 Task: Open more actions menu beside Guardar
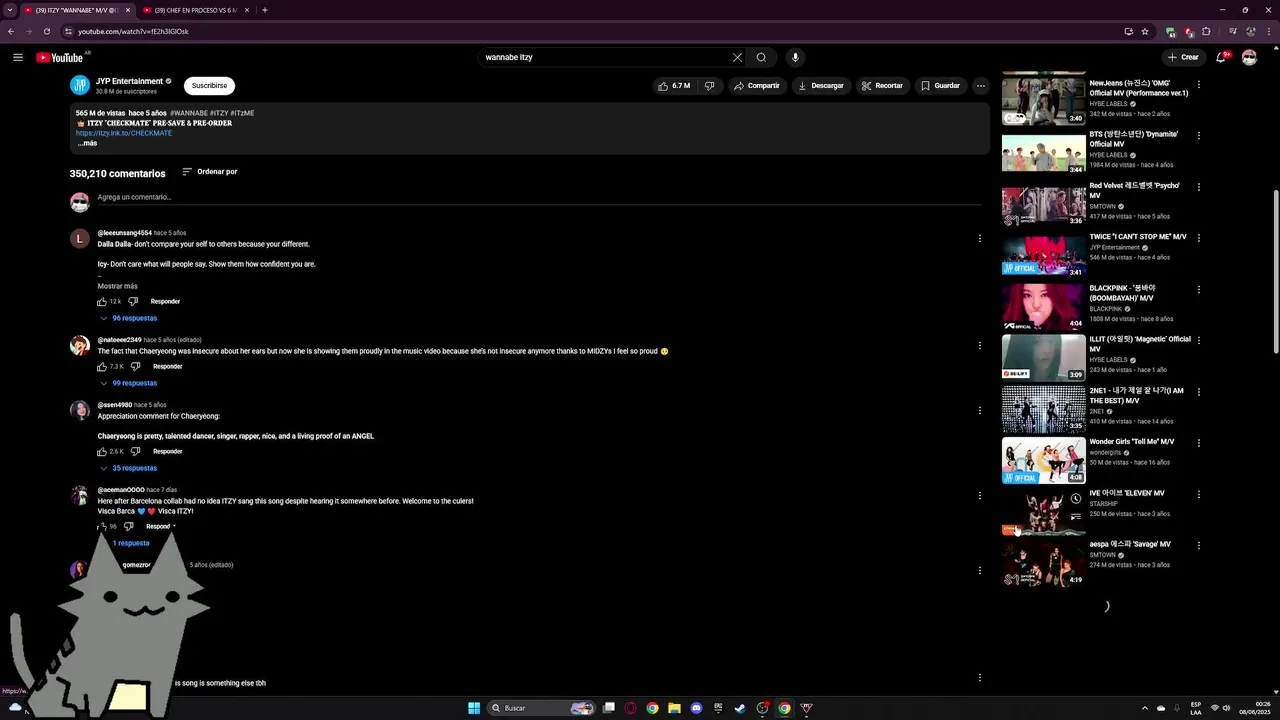tap(980, 86)
